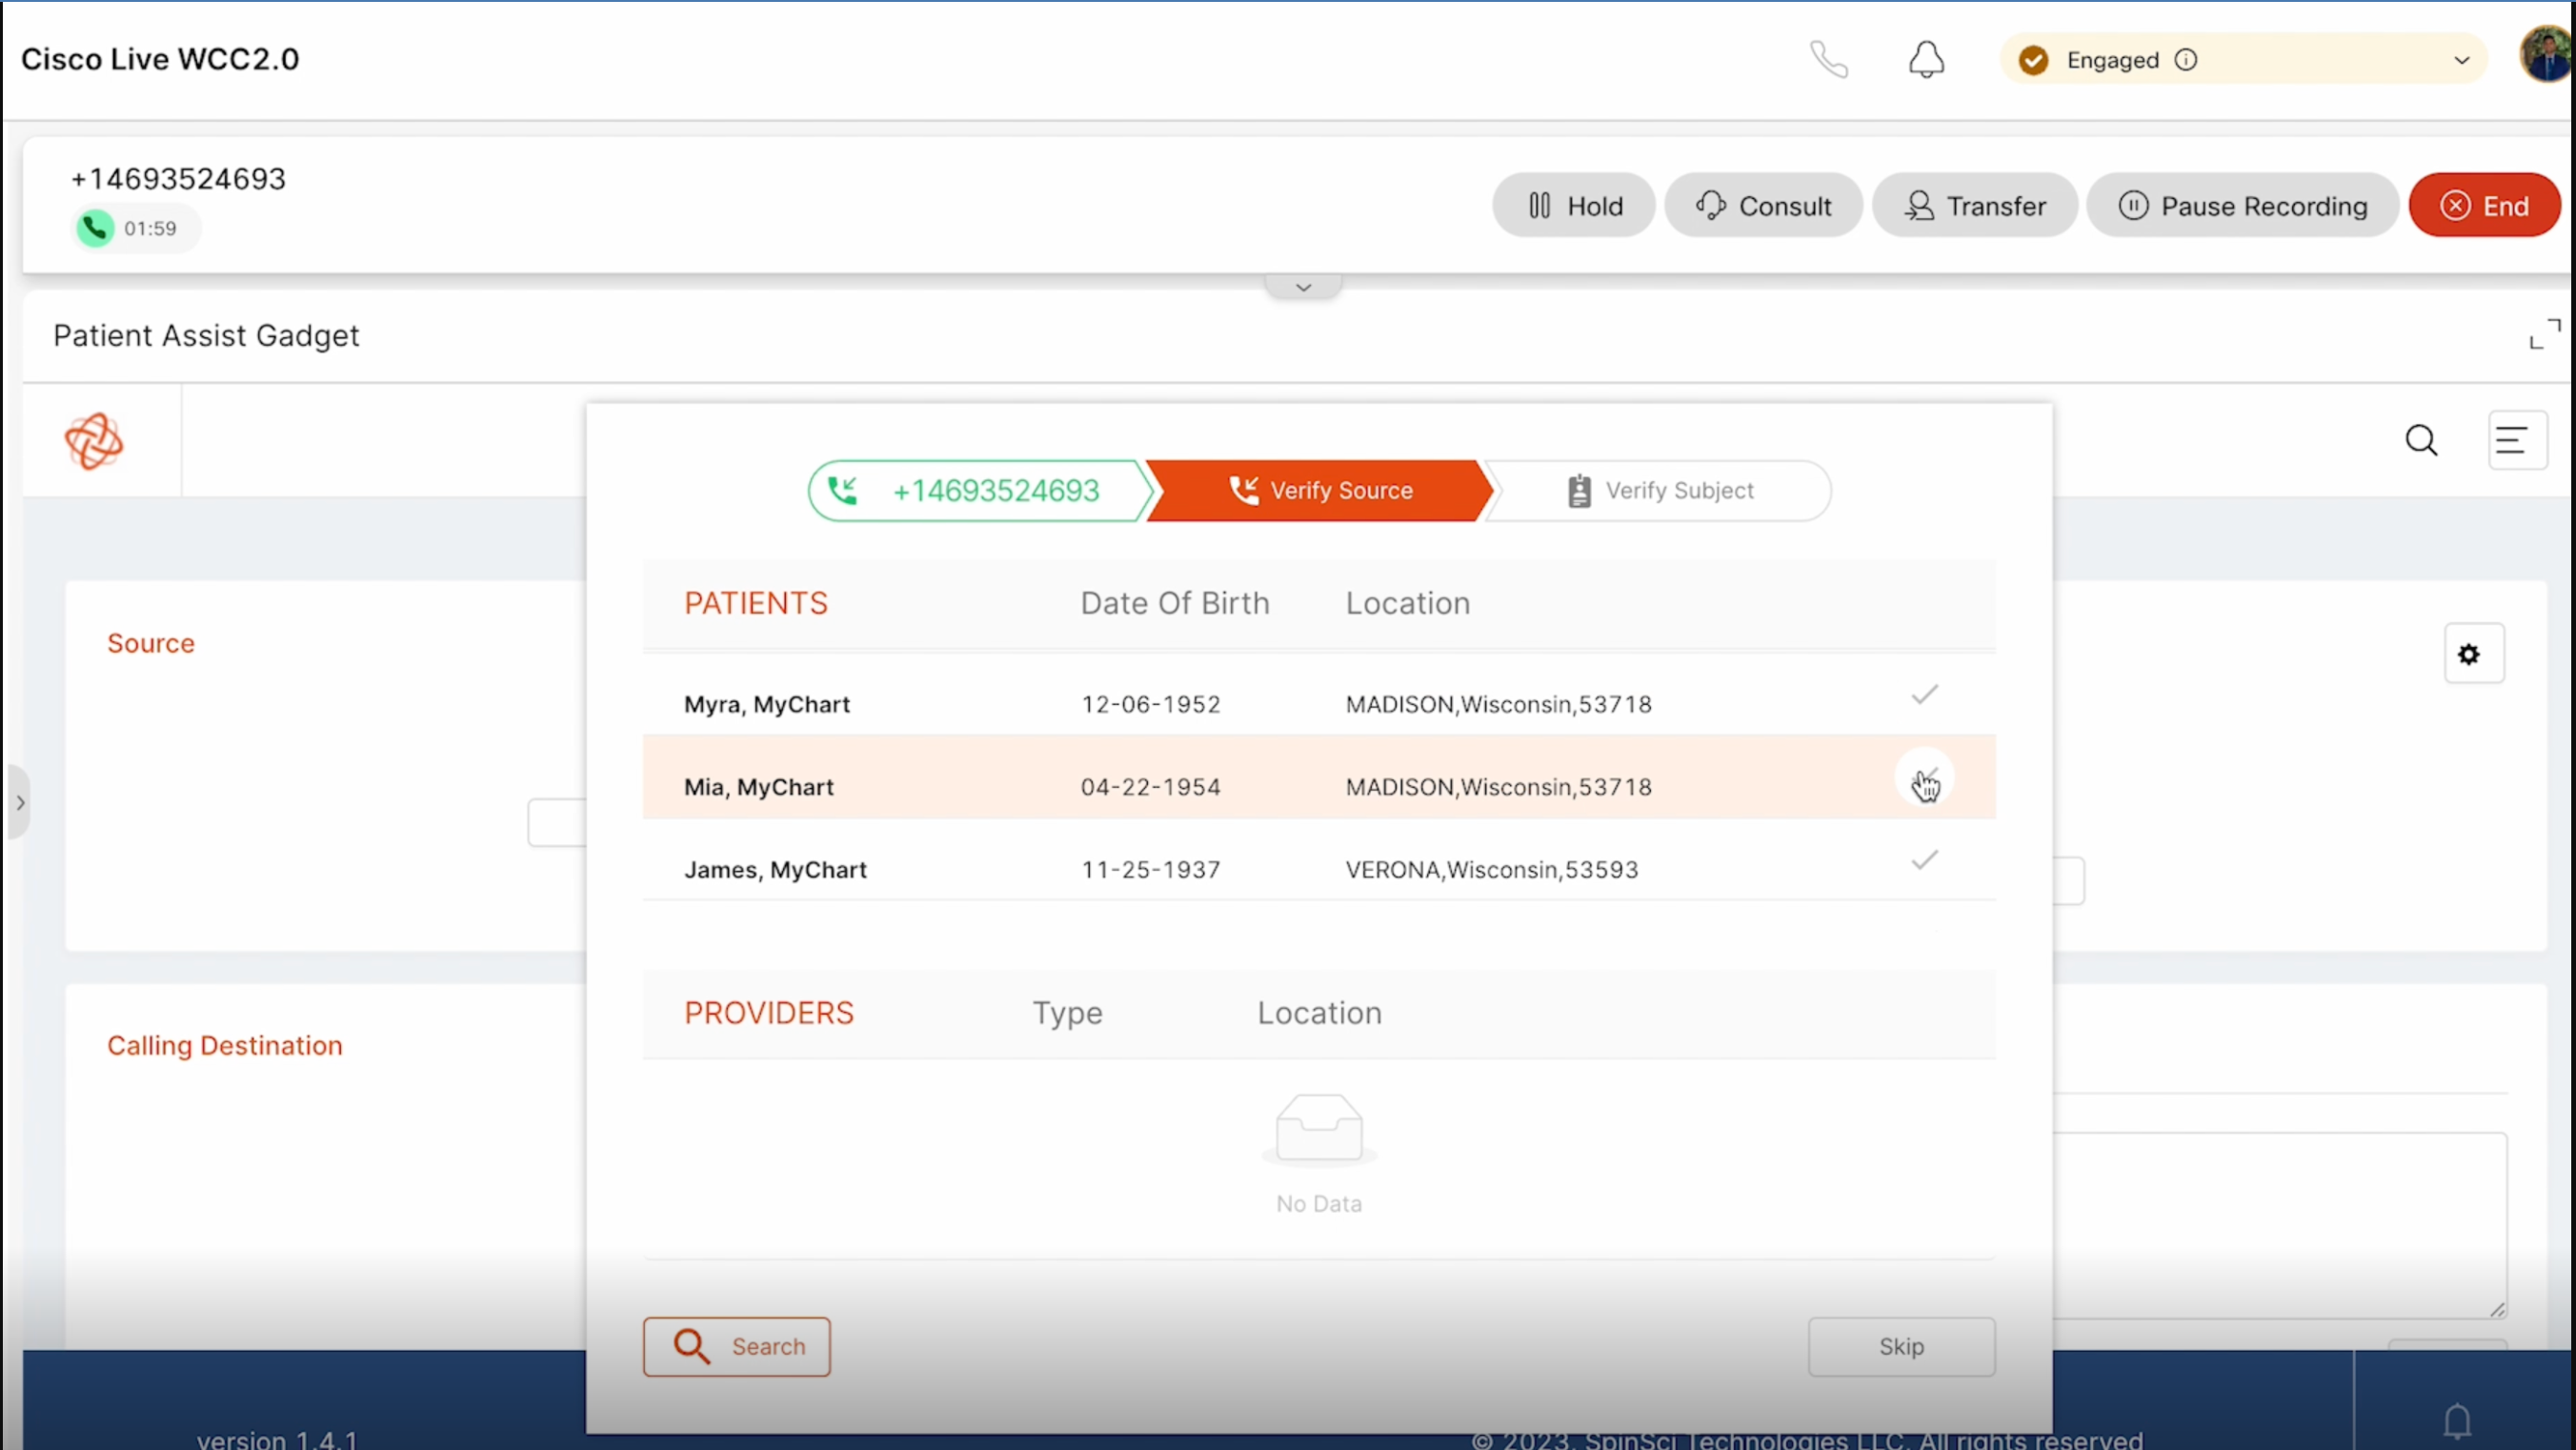This screenshot has height=1450, width=2576.
Task: Click the No Data empty inbox icon
Action: 1319,1128
